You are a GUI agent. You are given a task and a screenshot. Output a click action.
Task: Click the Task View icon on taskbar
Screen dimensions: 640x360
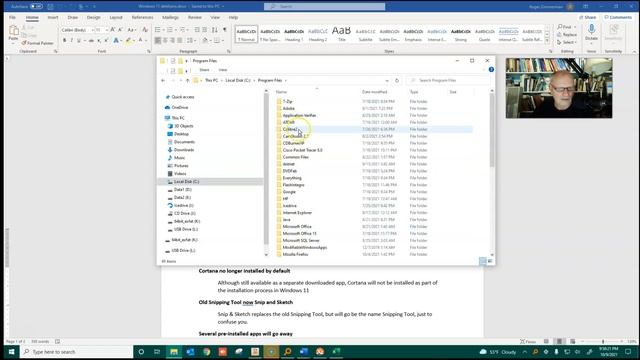[157, 351]
